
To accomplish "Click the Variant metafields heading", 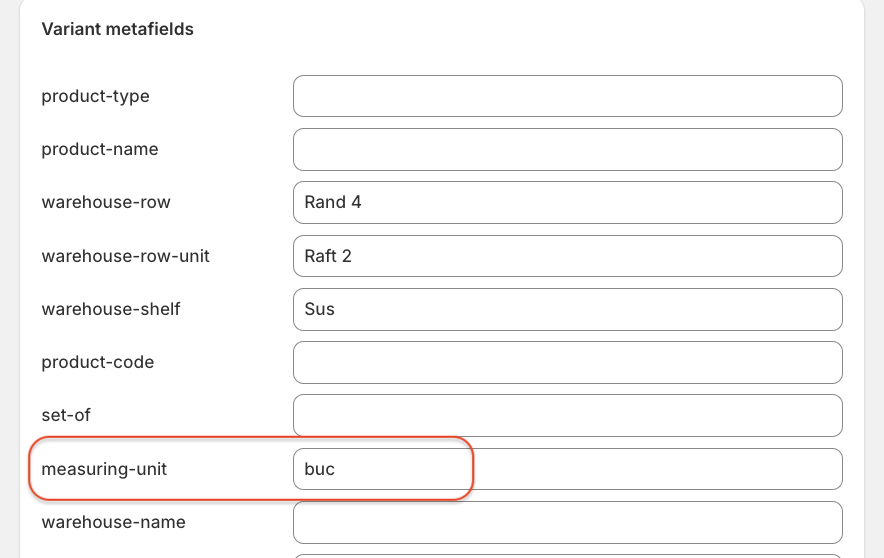I will tap(117, 29).
